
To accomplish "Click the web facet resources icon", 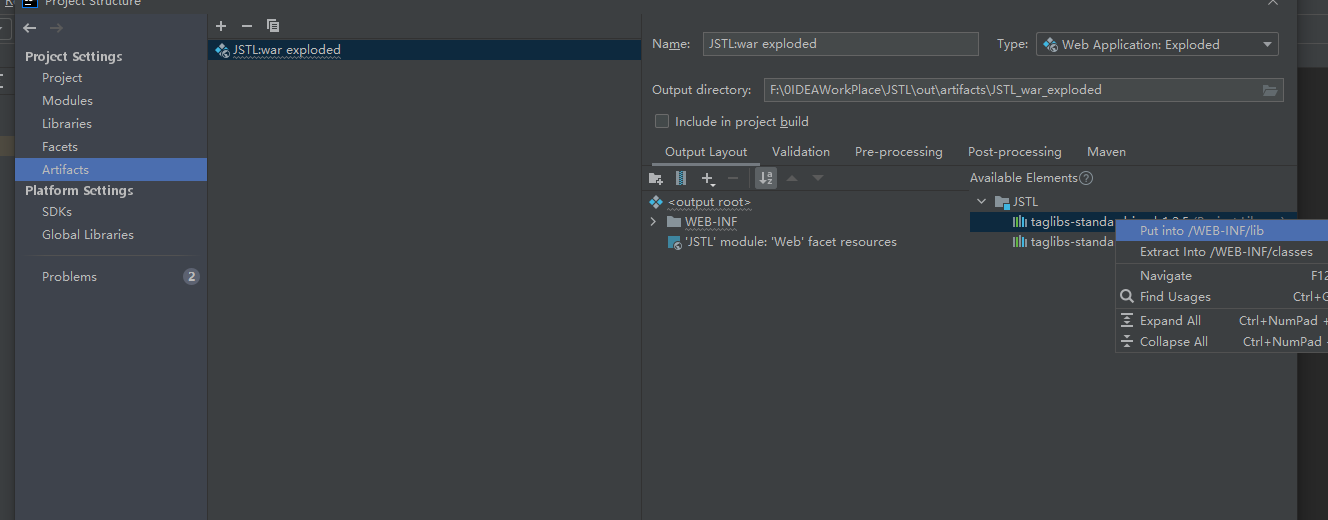I will [675, 242].
